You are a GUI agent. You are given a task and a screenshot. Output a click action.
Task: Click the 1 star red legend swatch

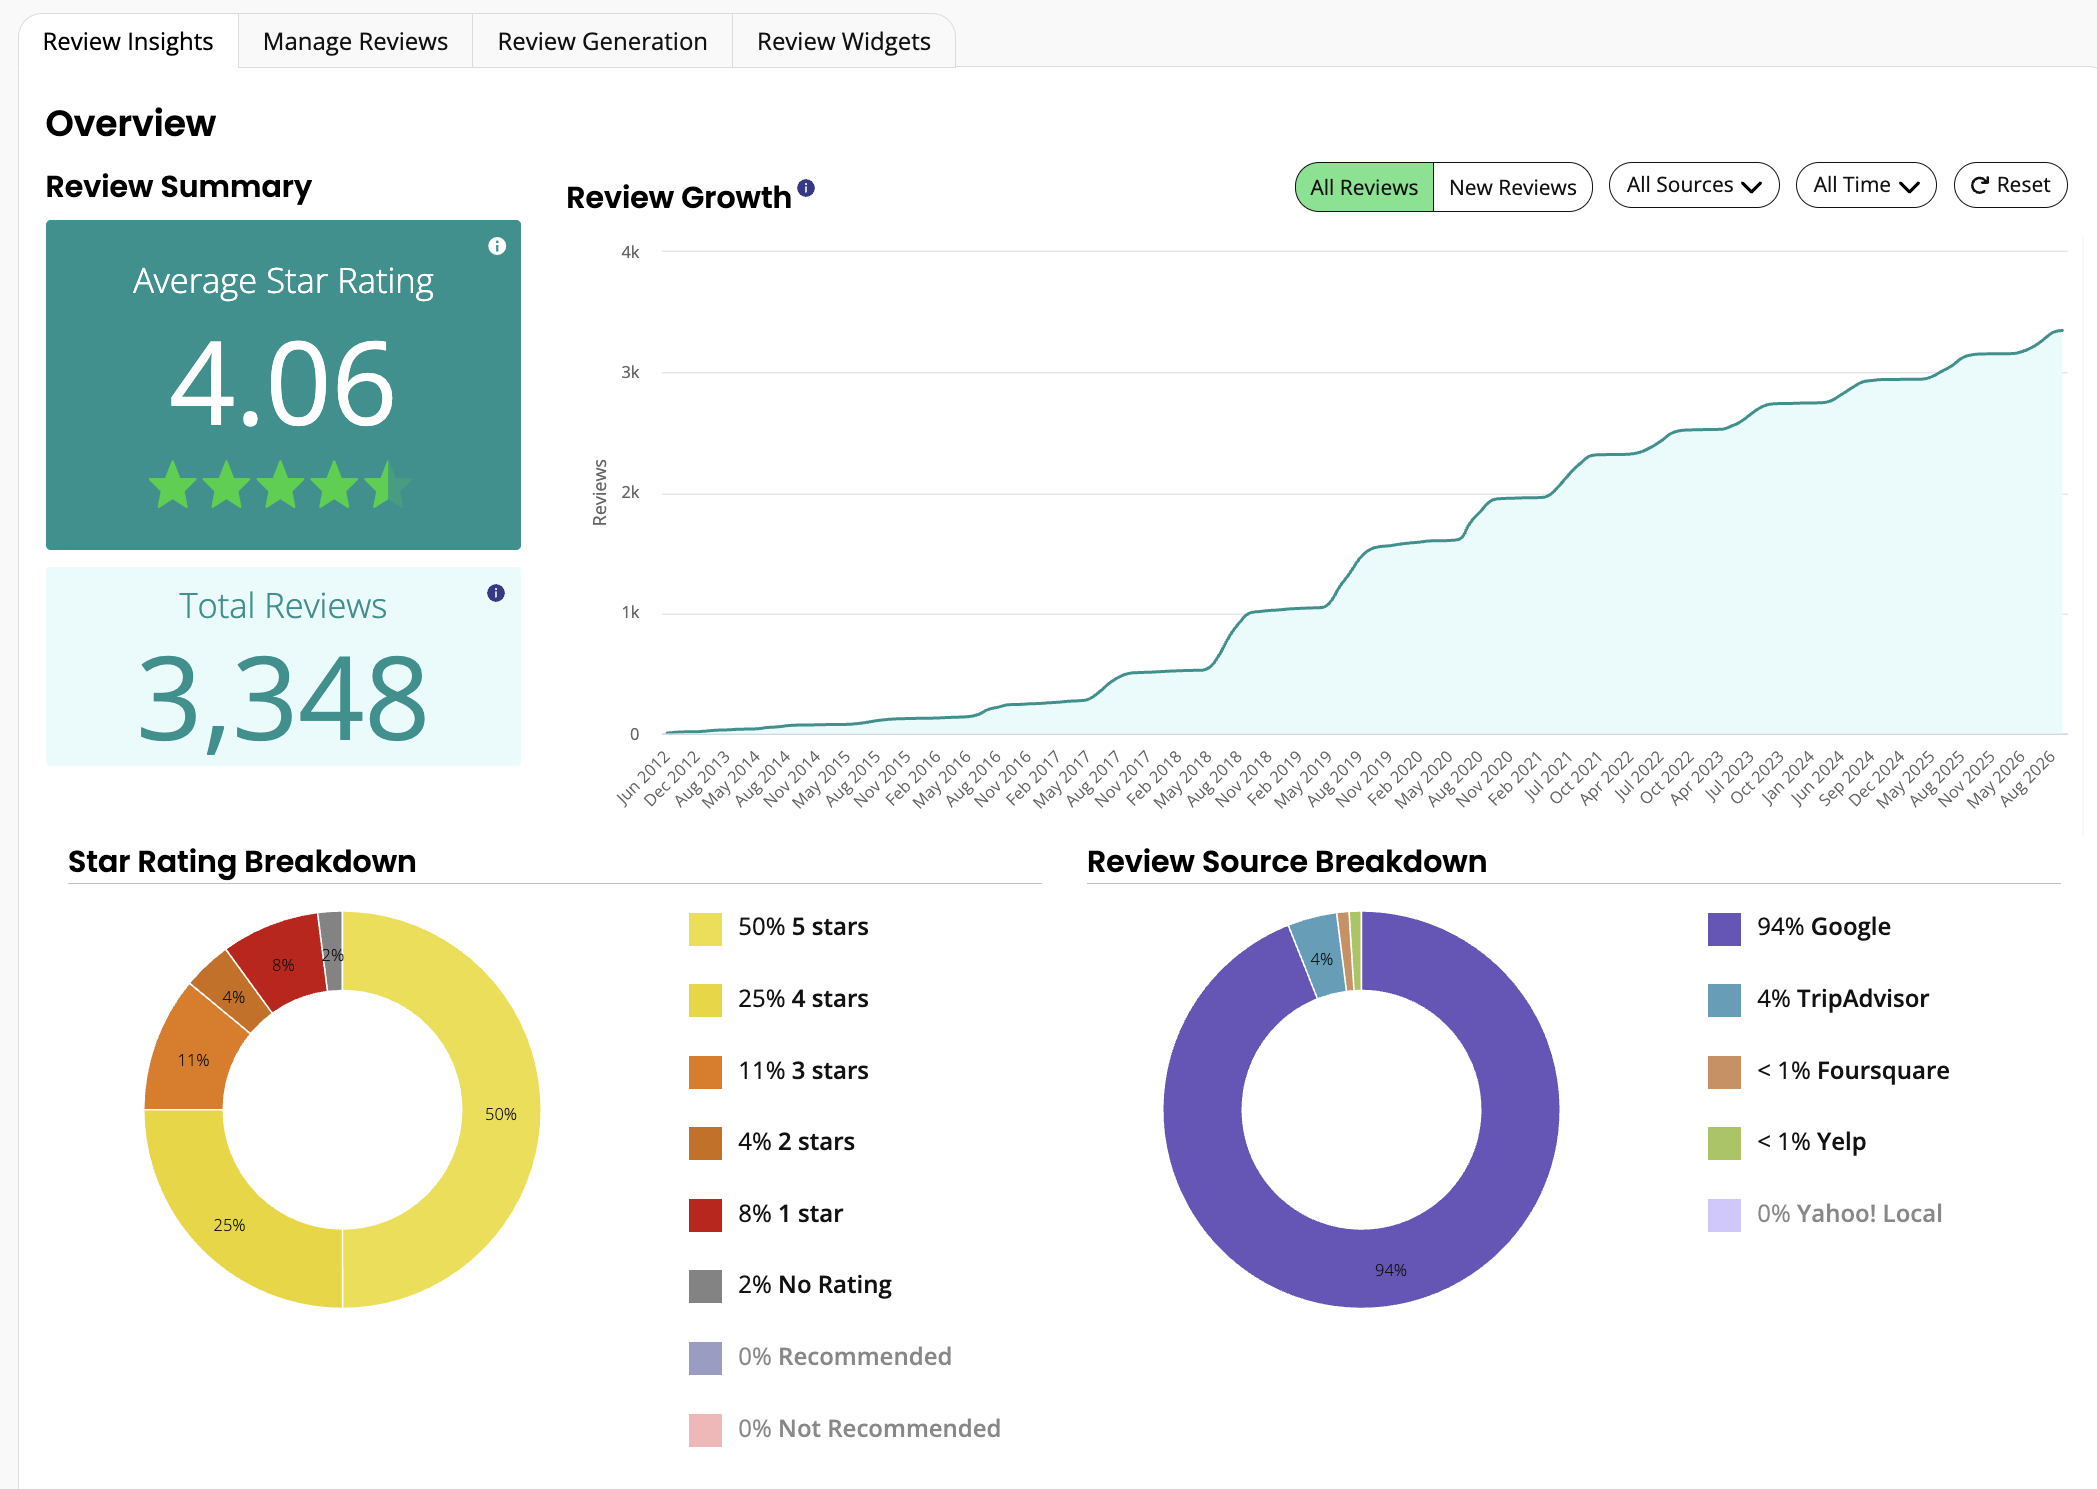tap(705, 1215)
